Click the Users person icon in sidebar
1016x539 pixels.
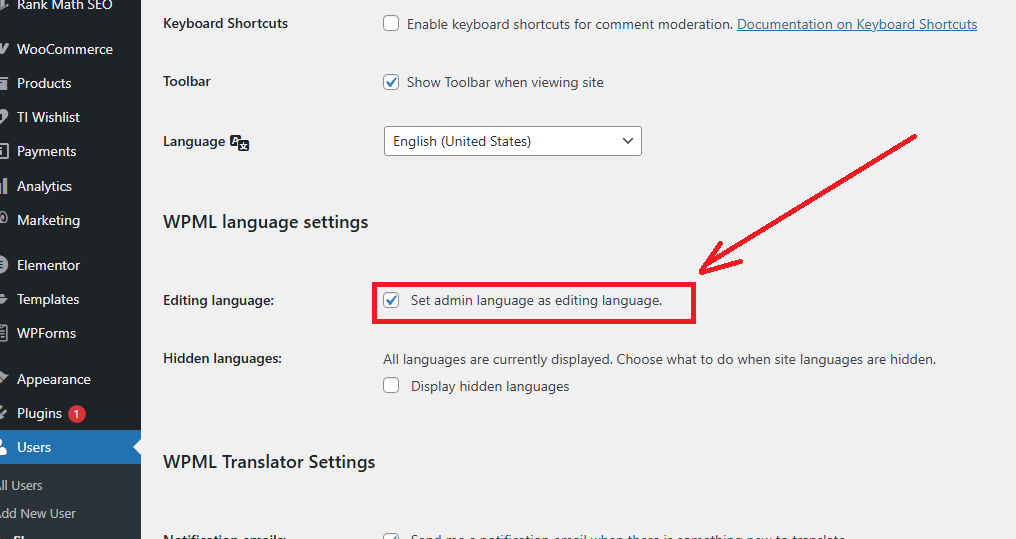(3, 447)
